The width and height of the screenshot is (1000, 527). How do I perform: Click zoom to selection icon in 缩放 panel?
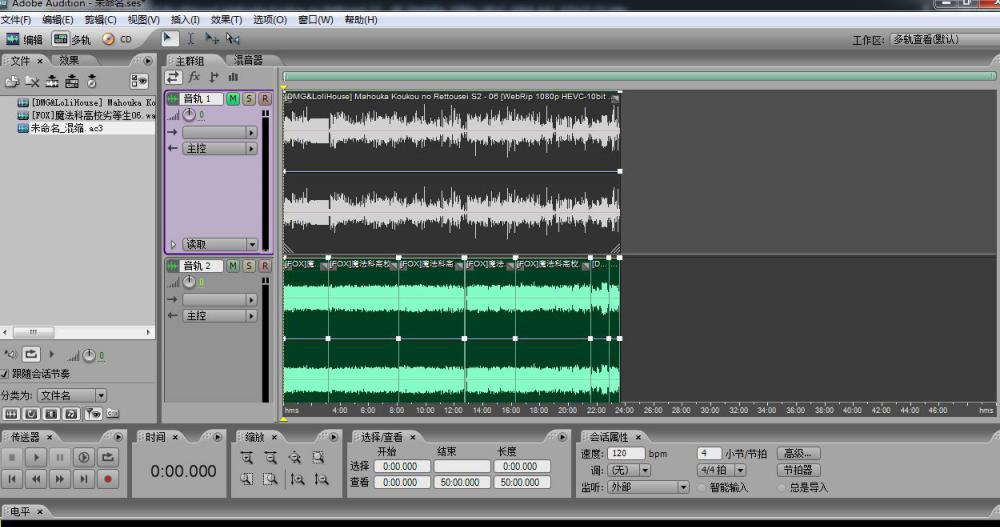click(x=318, y=457)
